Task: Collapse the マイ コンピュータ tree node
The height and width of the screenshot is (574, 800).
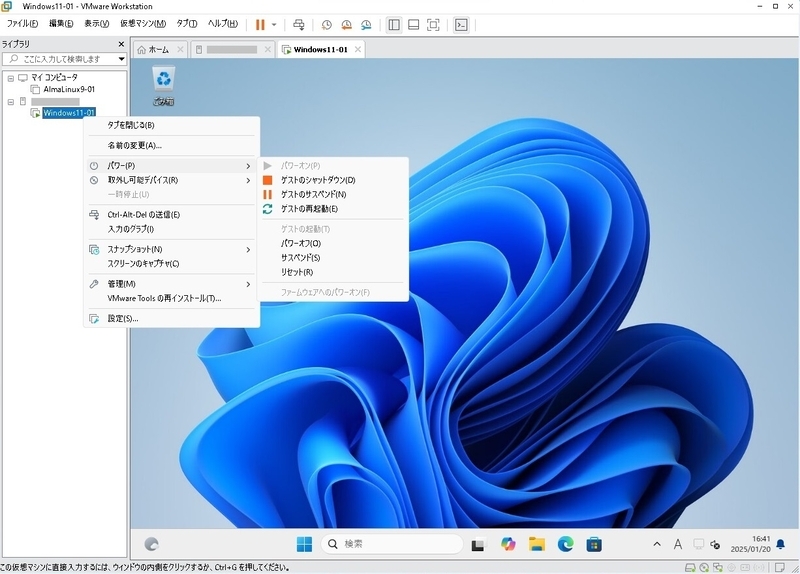Action: point(11,78)
